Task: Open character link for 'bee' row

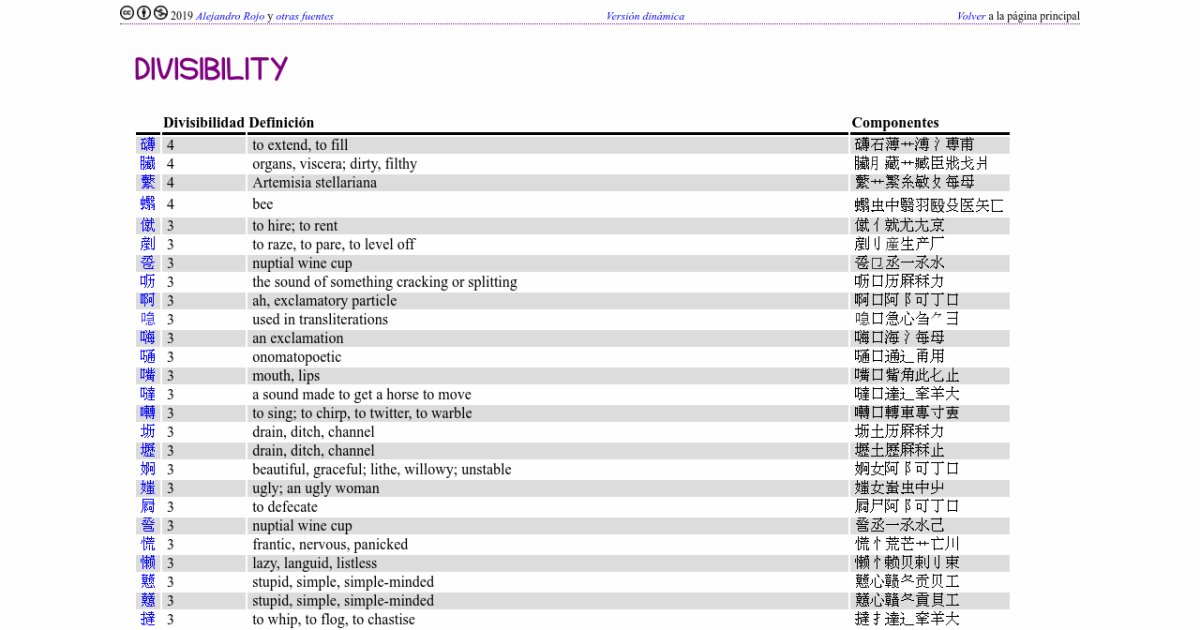Action: pyautogui.click(x=148, y=204)
